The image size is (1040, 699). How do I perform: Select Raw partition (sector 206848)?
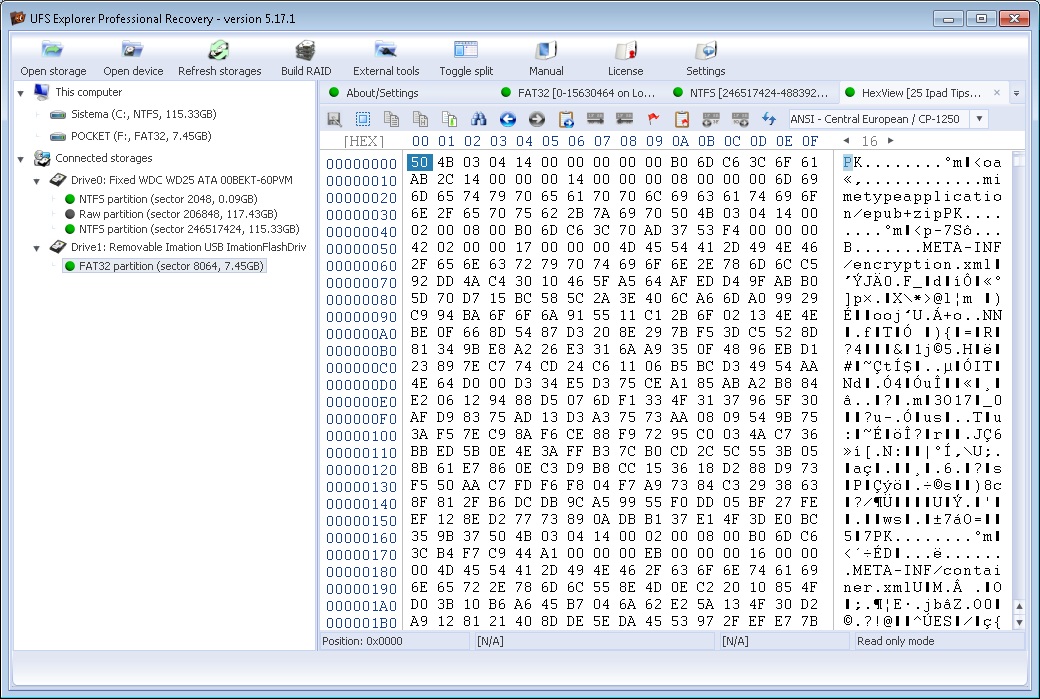(x=178, y=214)
